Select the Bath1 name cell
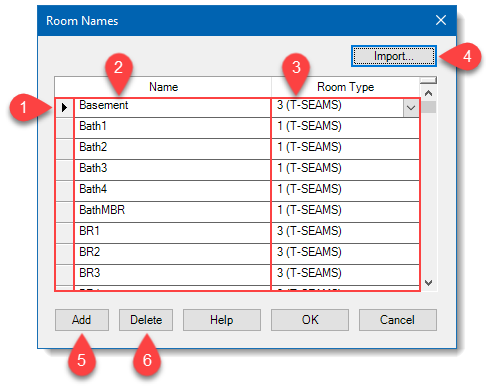 point(172,128)
